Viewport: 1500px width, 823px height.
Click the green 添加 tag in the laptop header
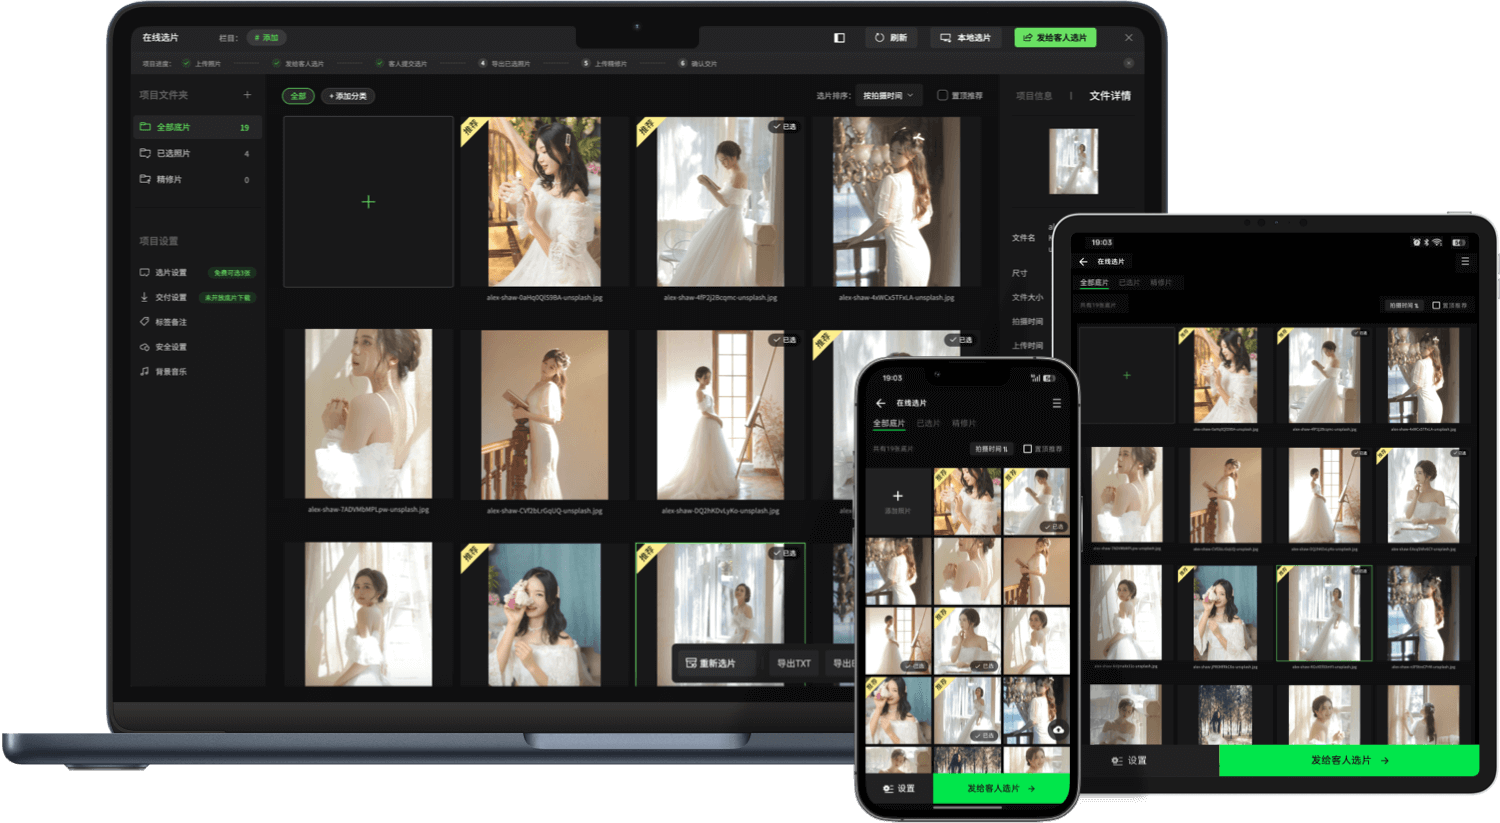click(266, 38)
